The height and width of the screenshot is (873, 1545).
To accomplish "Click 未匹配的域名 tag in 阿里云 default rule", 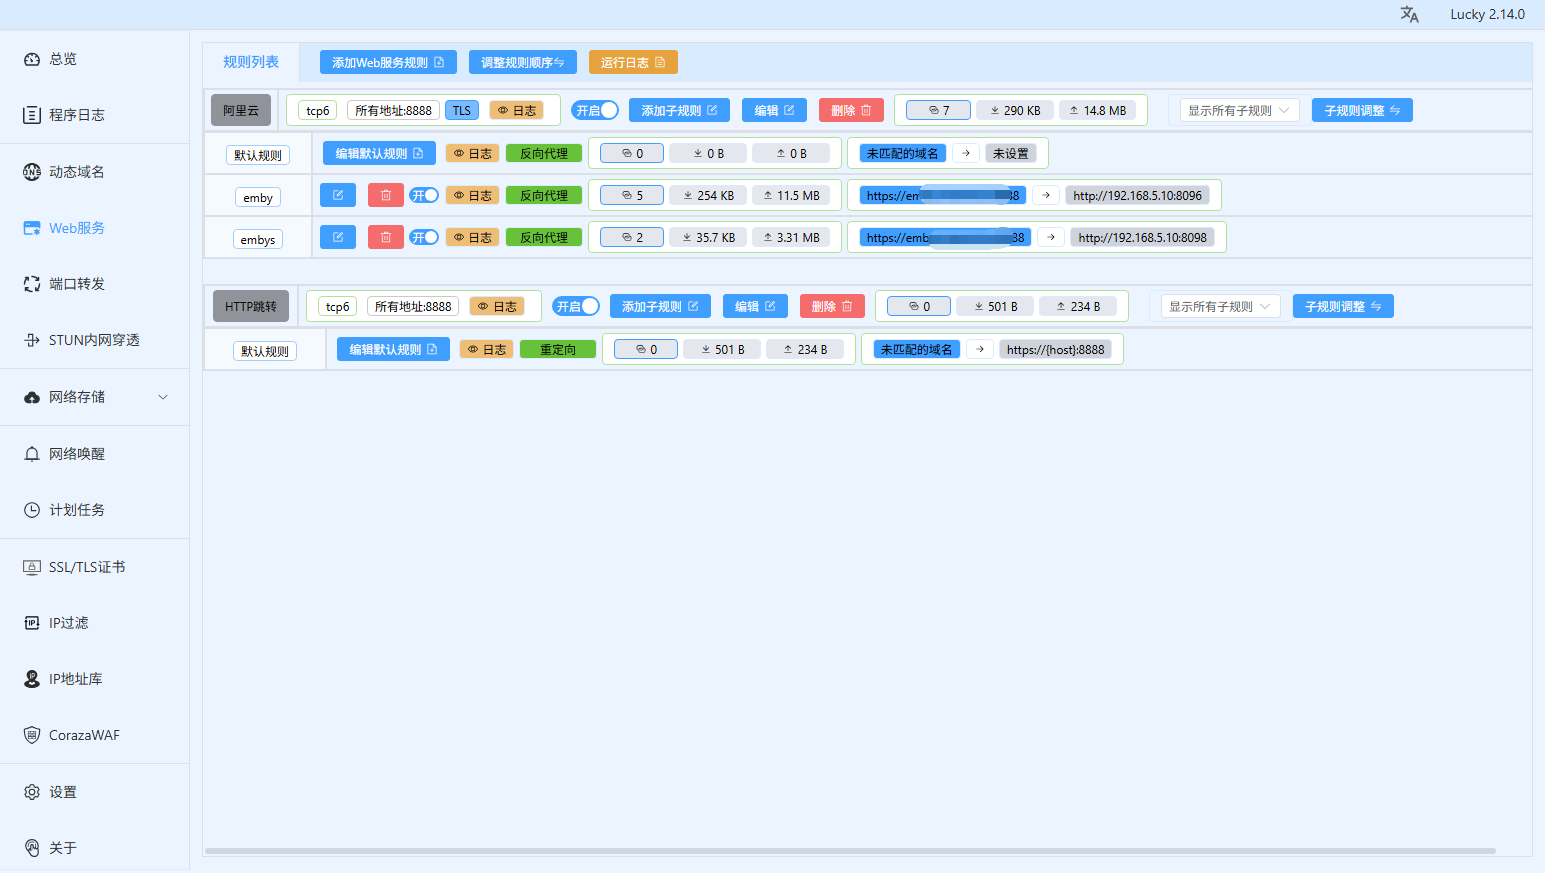I will click(x=903, y=153).
